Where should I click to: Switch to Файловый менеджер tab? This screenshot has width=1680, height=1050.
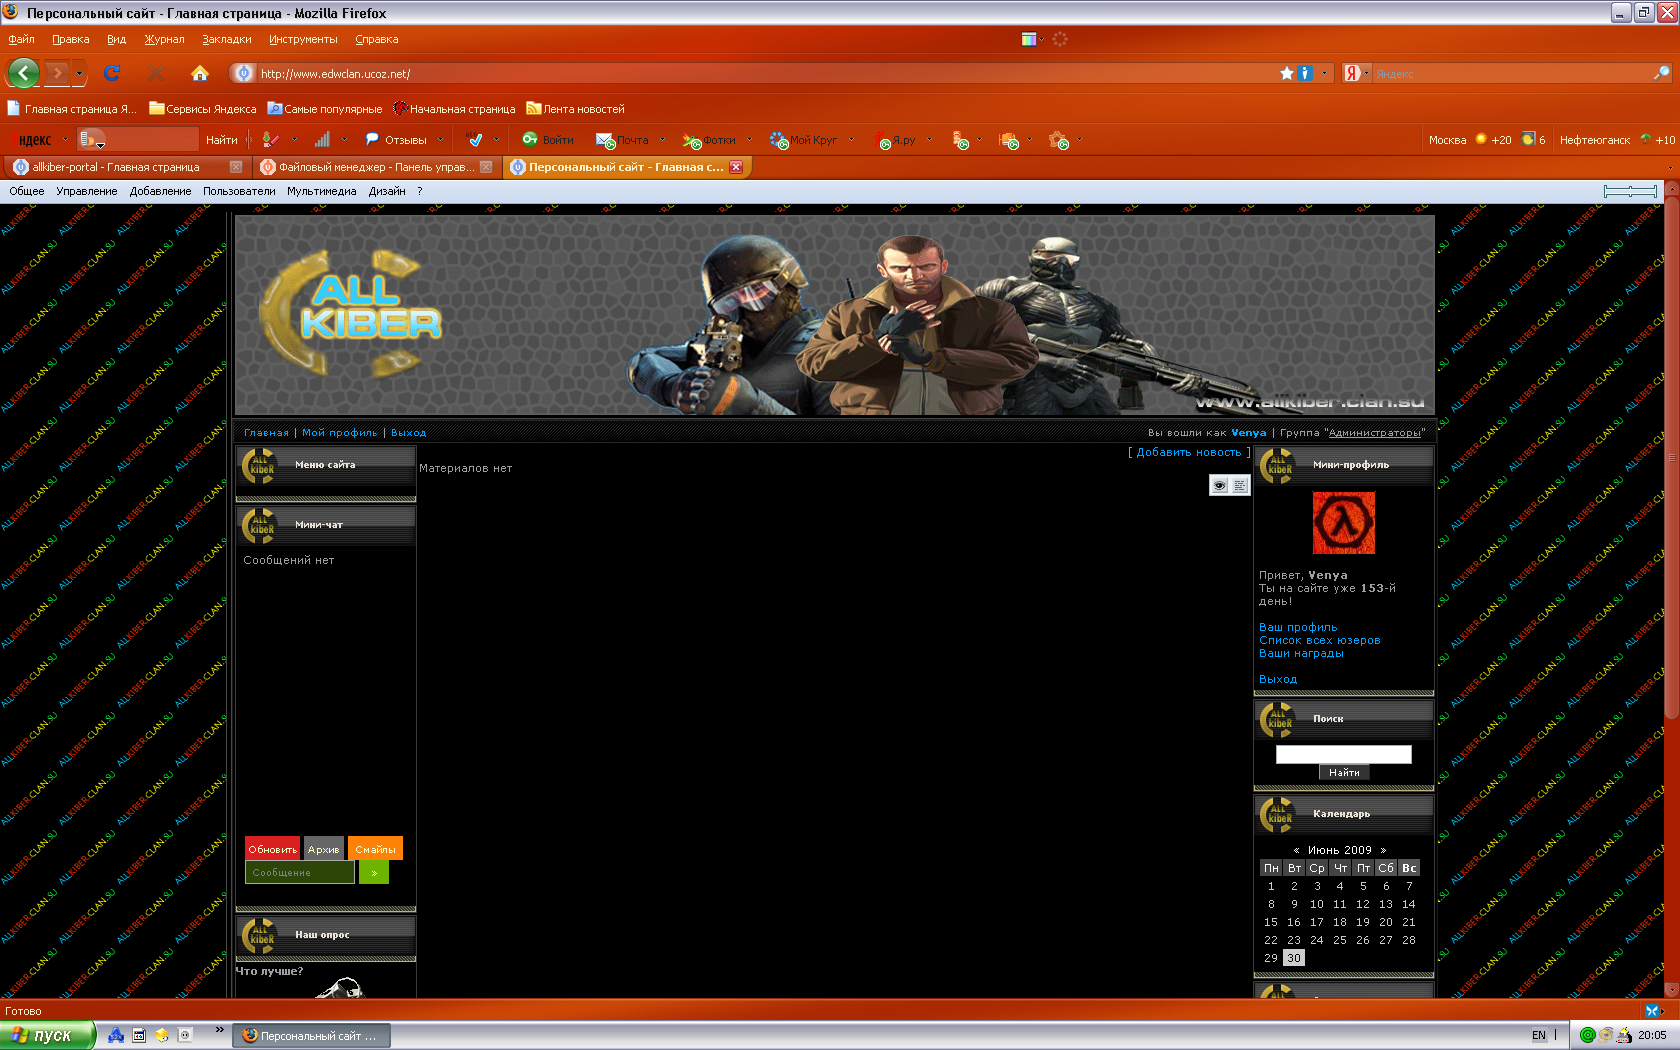point(375,167)
